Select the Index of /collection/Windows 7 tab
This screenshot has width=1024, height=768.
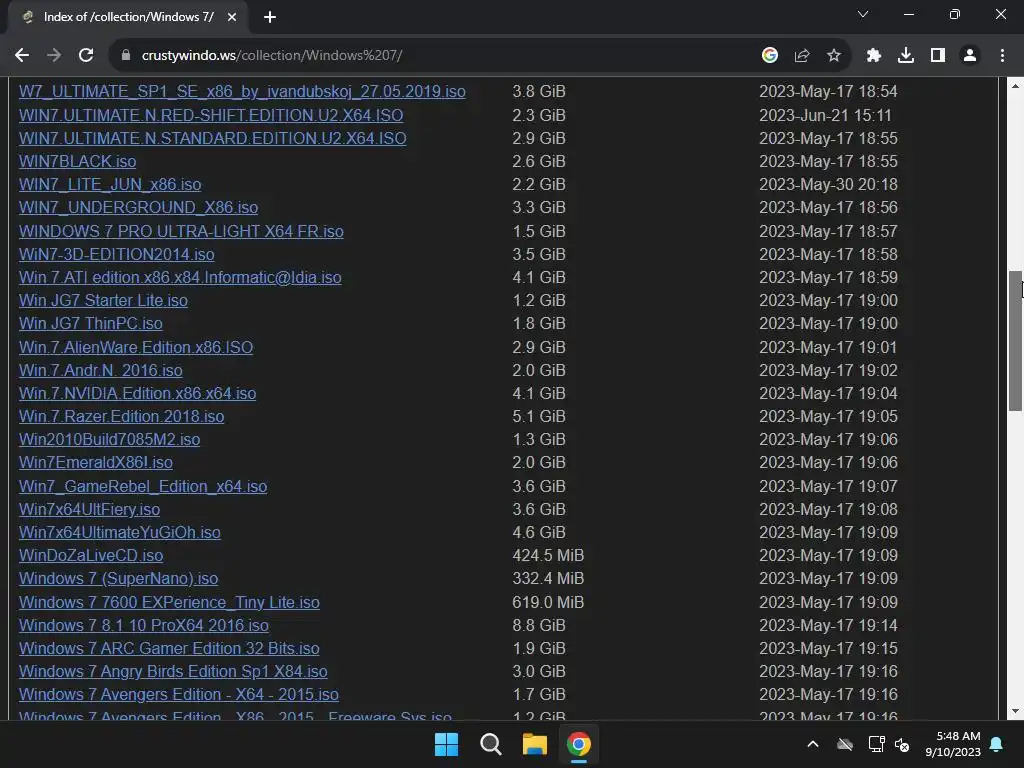tap(128, 17)
